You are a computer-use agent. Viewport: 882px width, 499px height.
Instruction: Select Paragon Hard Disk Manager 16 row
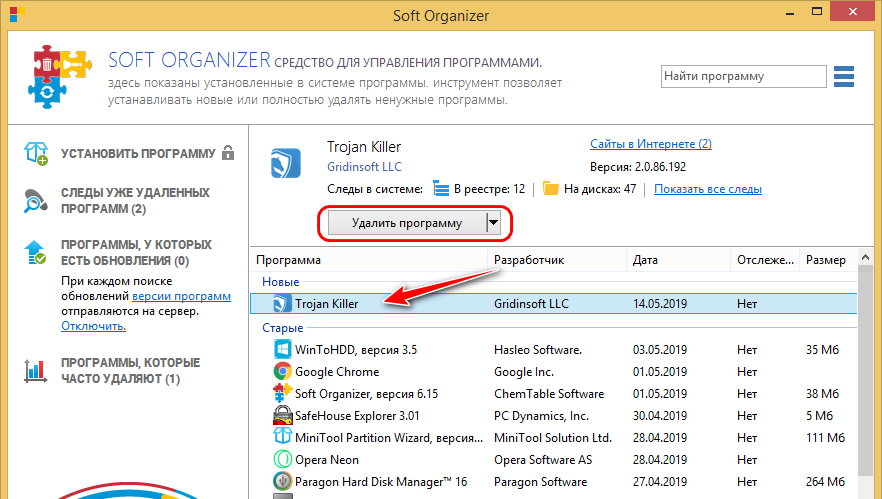(x=554, y=482)
